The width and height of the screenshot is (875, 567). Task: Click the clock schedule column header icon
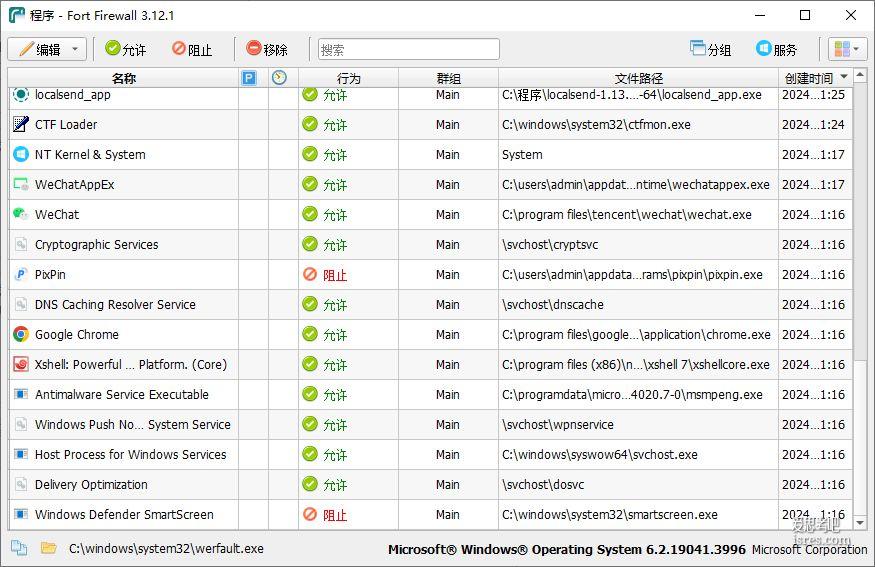pyautogui.click(x=279, y=78)
